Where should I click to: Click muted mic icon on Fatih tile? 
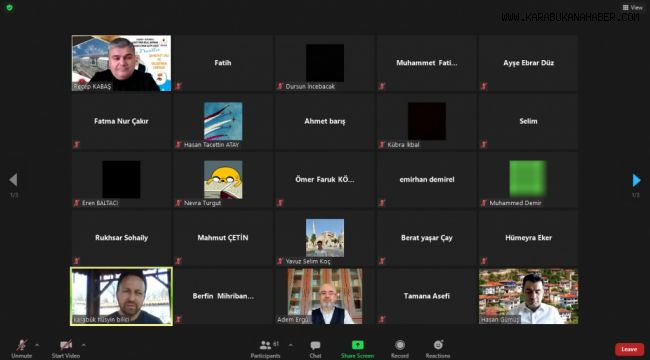coord(178,86)
